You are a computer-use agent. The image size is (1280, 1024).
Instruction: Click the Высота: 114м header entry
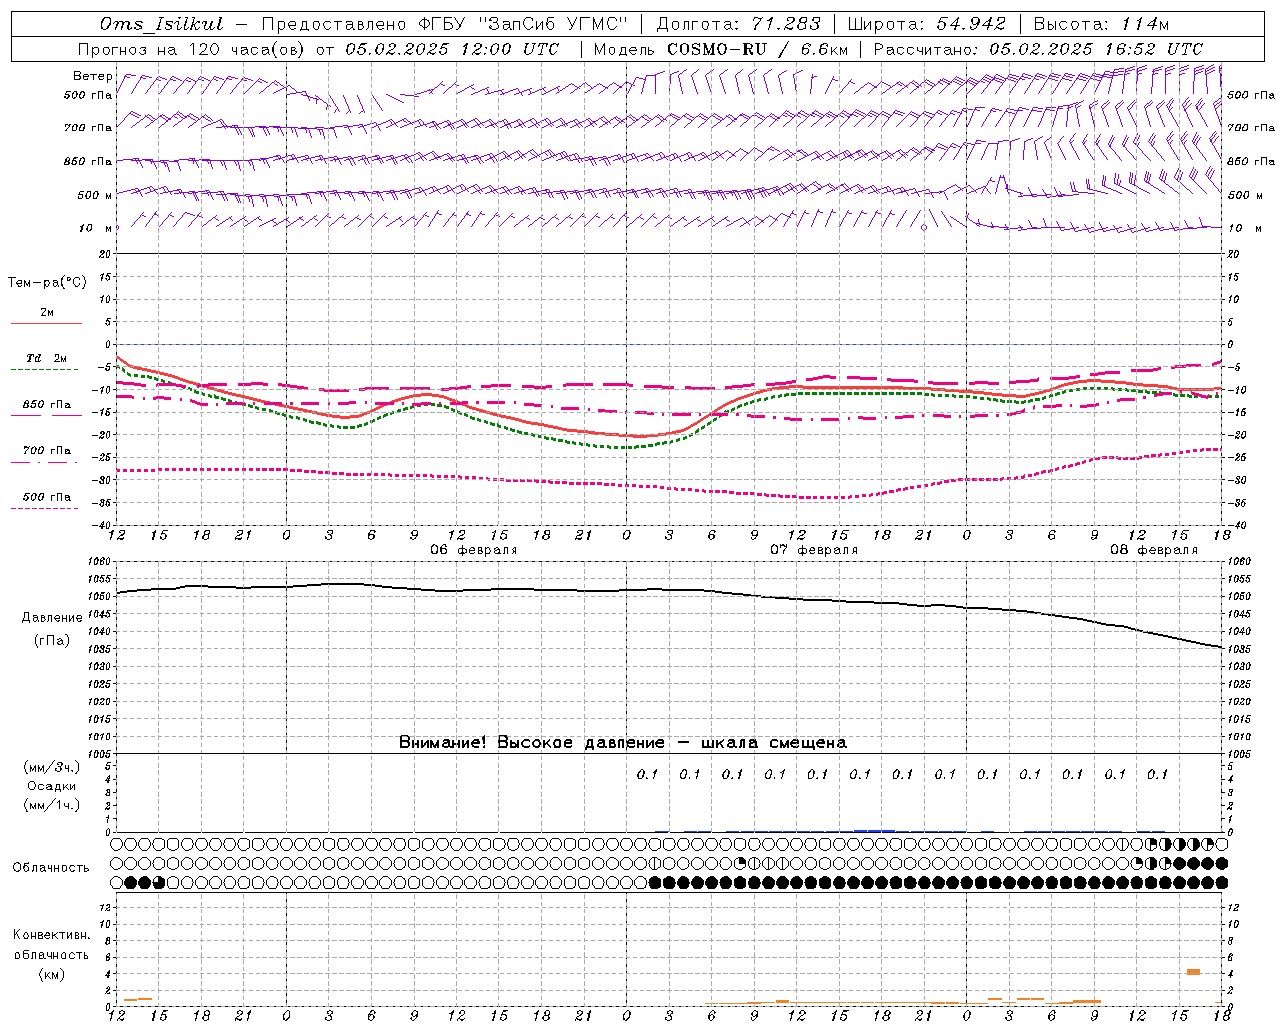click(1100, 24)
